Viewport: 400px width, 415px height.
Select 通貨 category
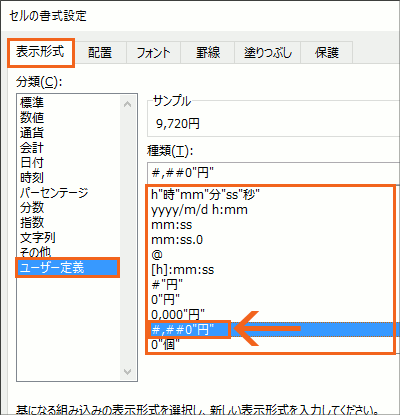[x=32, y=133]
